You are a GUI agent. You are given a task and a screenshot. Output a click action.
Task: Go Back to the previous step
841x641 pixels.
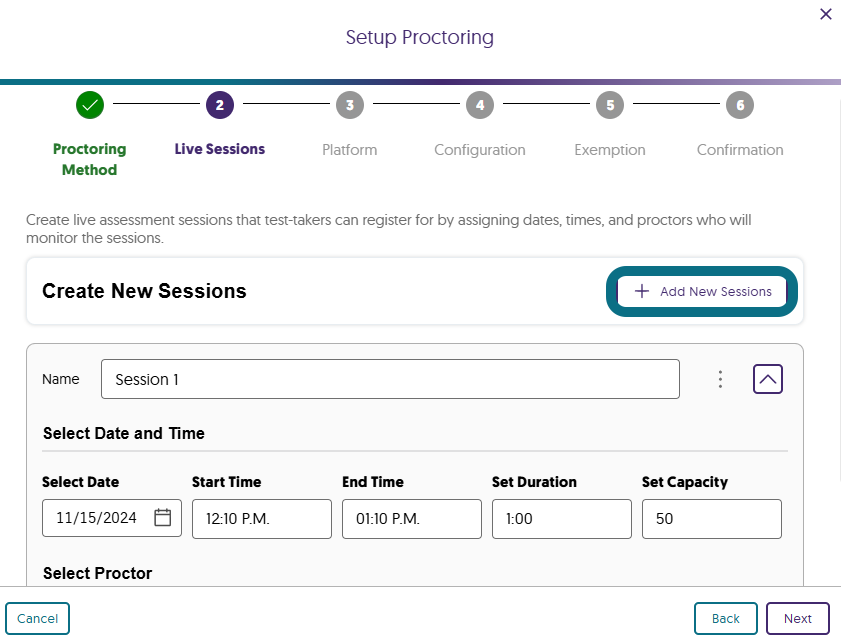(x=725, y=618)
